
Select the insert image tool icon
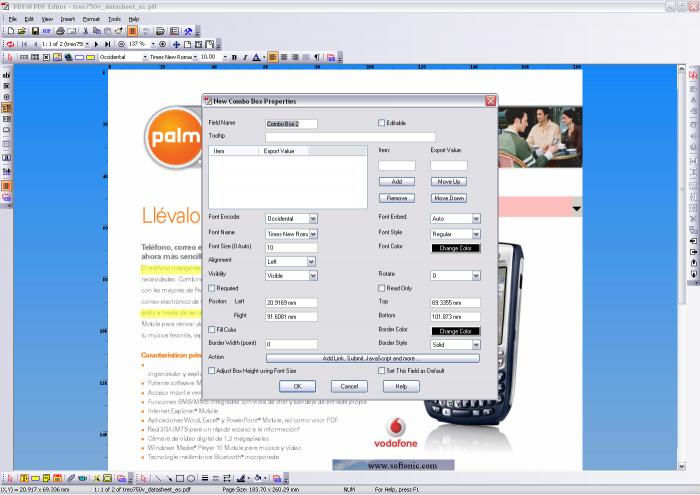[57, 57]
